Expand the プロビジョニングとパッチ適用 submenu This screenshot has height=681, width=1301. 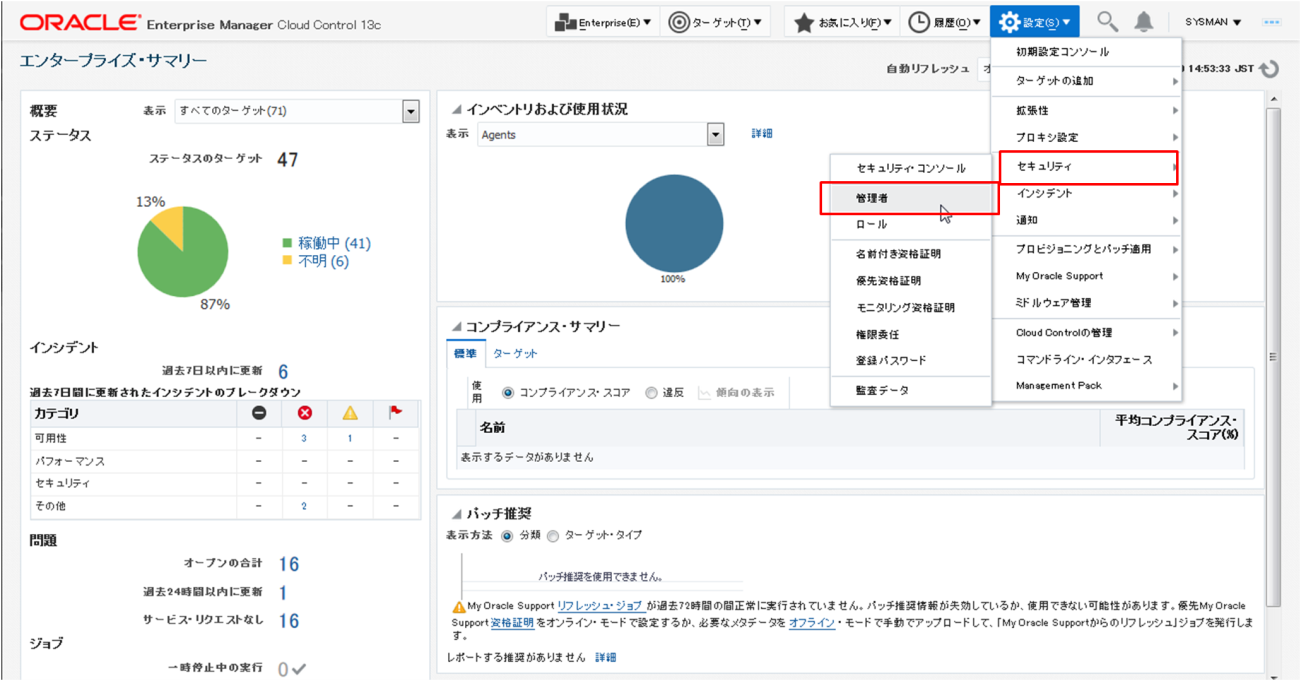1086,249
